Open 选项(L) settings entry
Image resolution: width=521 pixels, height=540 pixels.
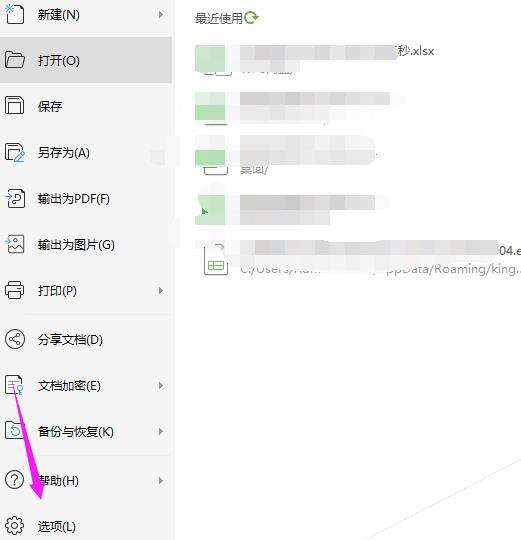tap(86, 526)
